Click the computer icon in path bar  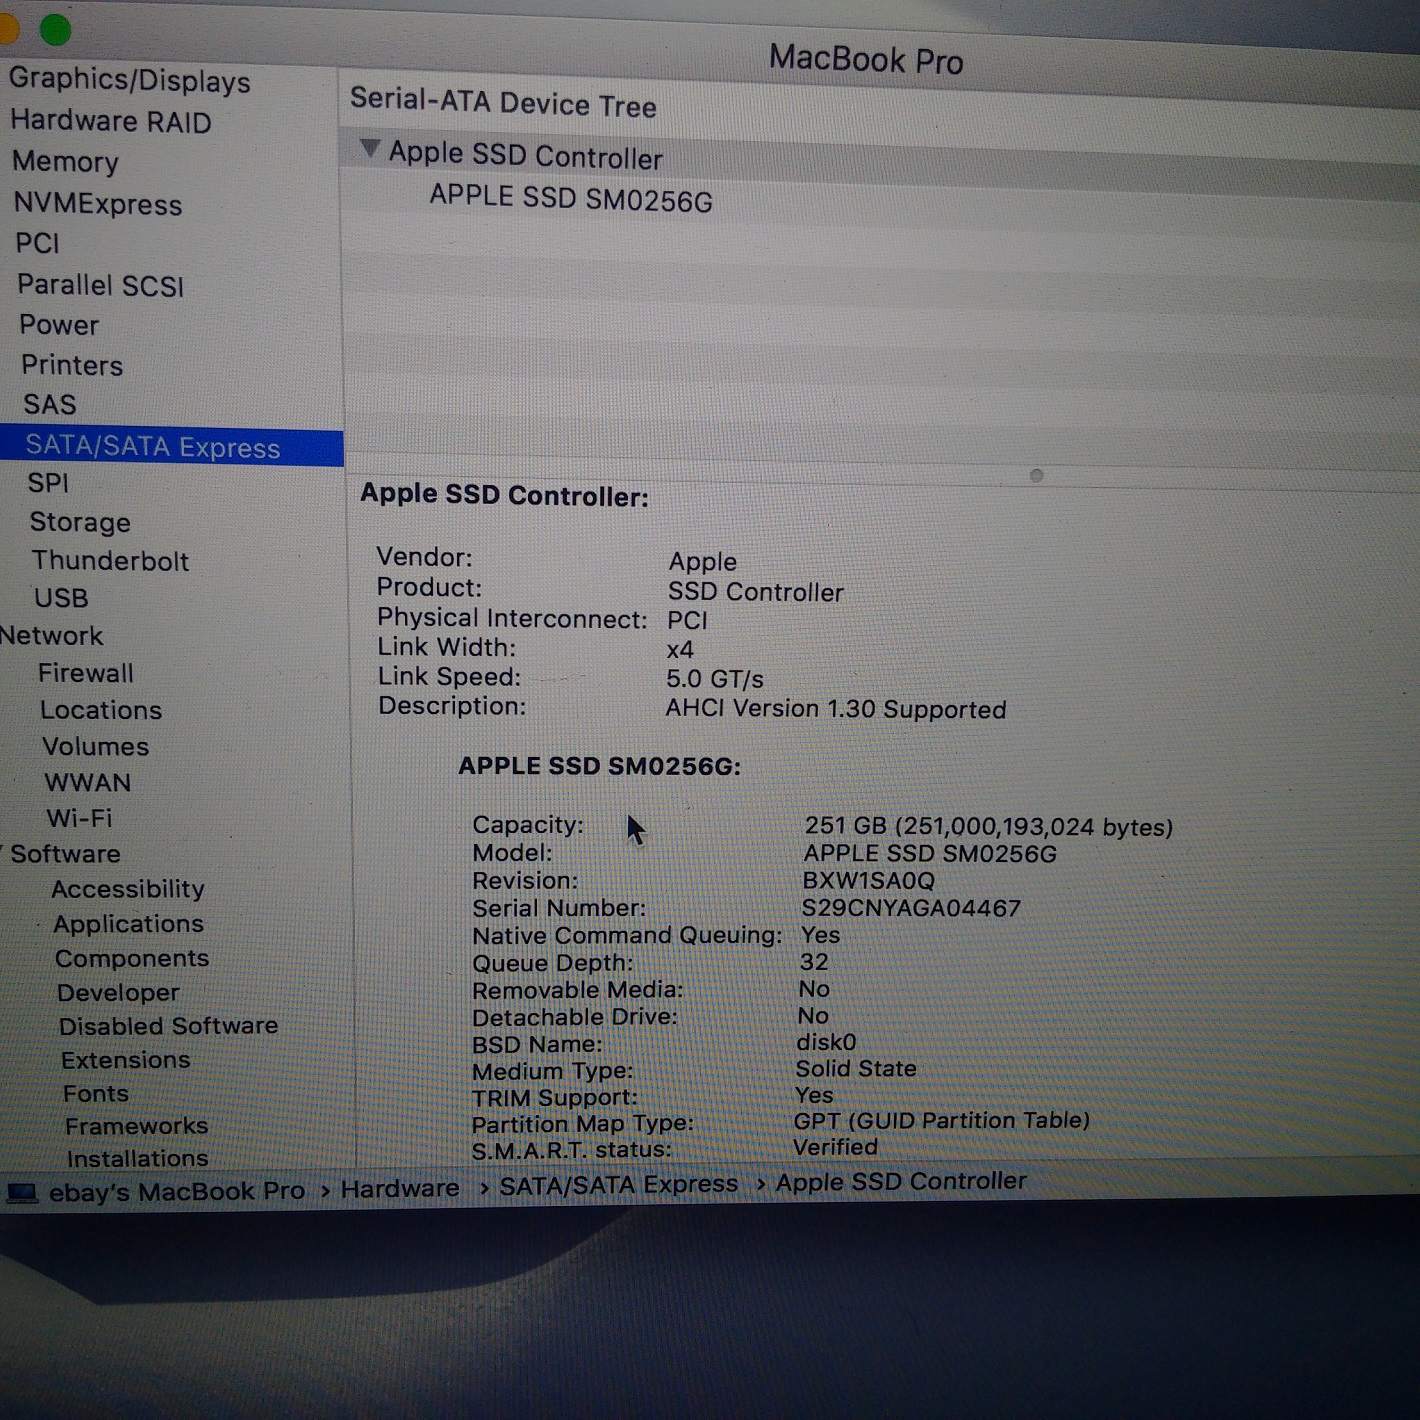click(22, 1193)
